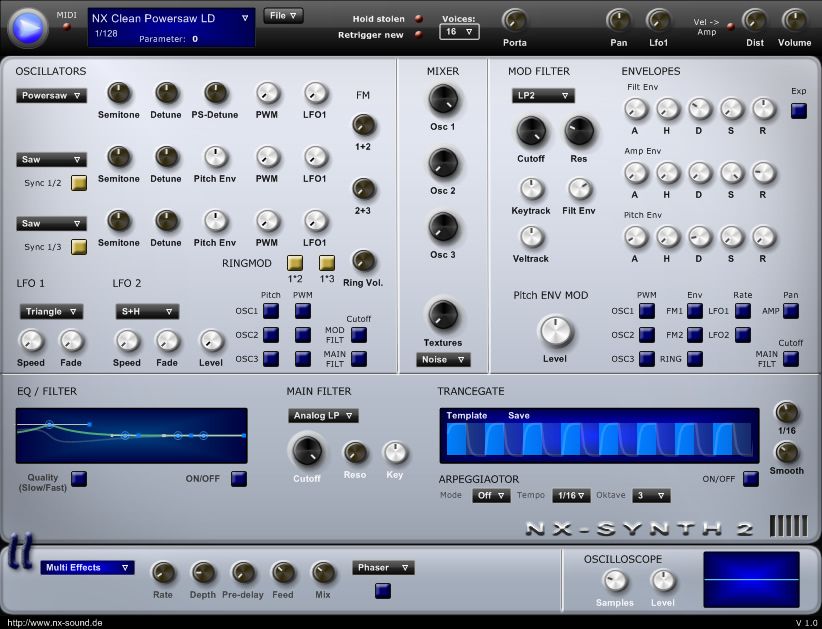
Task: Click the large blue play button
Action: [x=28, y=27]
